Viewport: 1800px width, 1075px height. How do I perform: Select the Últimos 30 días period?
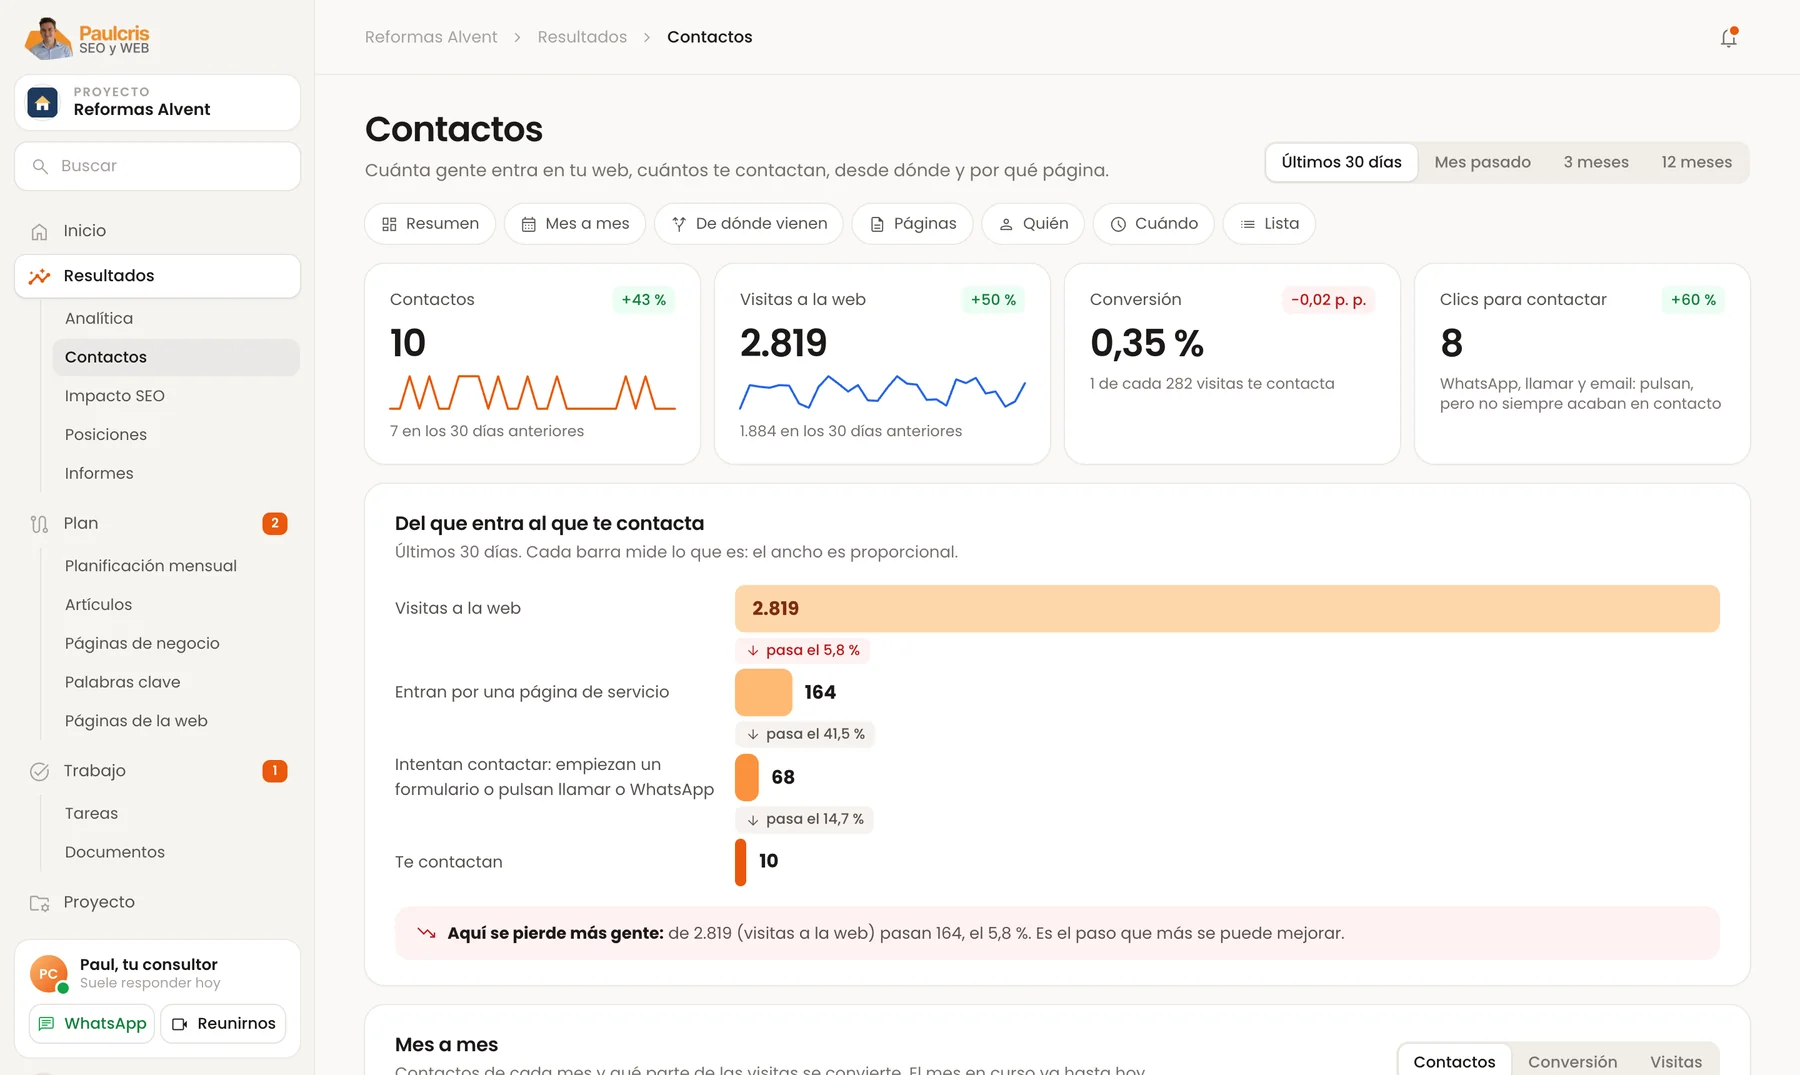tap(1341, 162)
